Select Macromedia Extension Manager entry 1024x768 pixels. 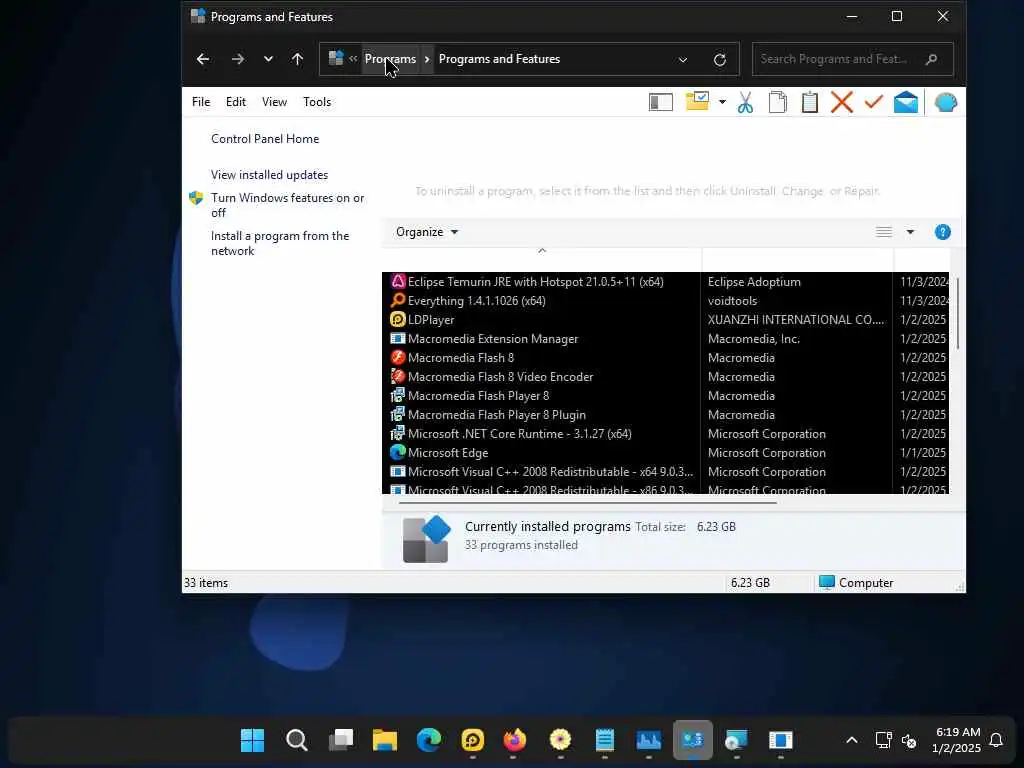[665, 338]
